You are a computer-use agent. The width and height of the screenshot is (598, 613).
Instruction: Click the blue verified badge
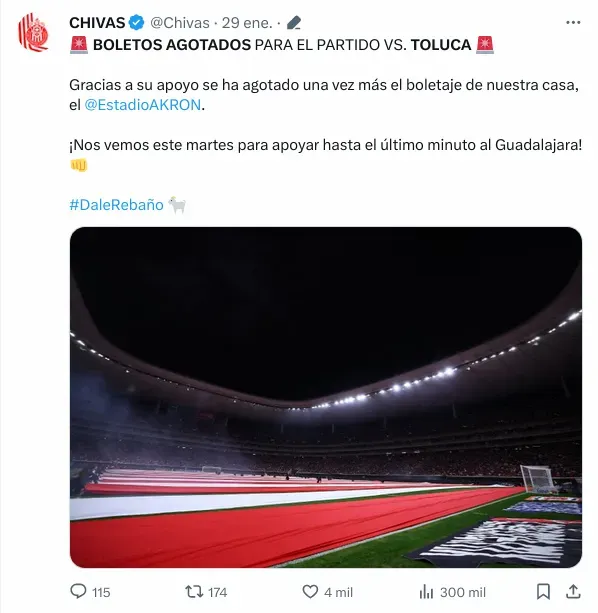tap(136, 23)
